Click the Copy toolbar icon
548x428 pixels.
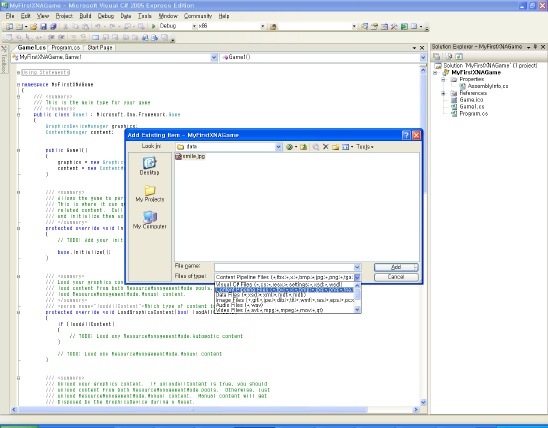(75, 27)
